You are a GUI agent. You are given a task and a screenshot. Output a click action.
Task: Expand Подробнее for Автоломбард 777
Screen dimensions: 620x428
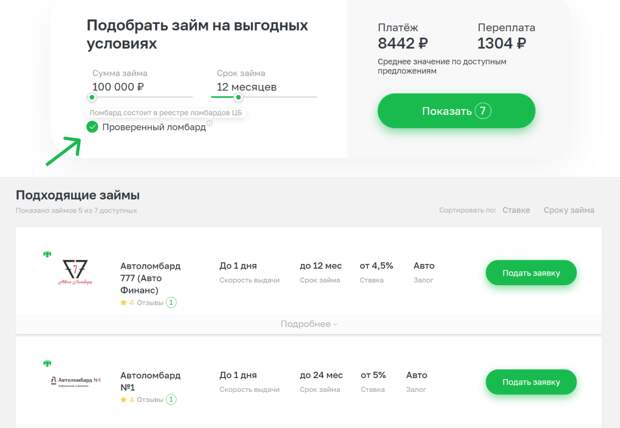[308, 324]
